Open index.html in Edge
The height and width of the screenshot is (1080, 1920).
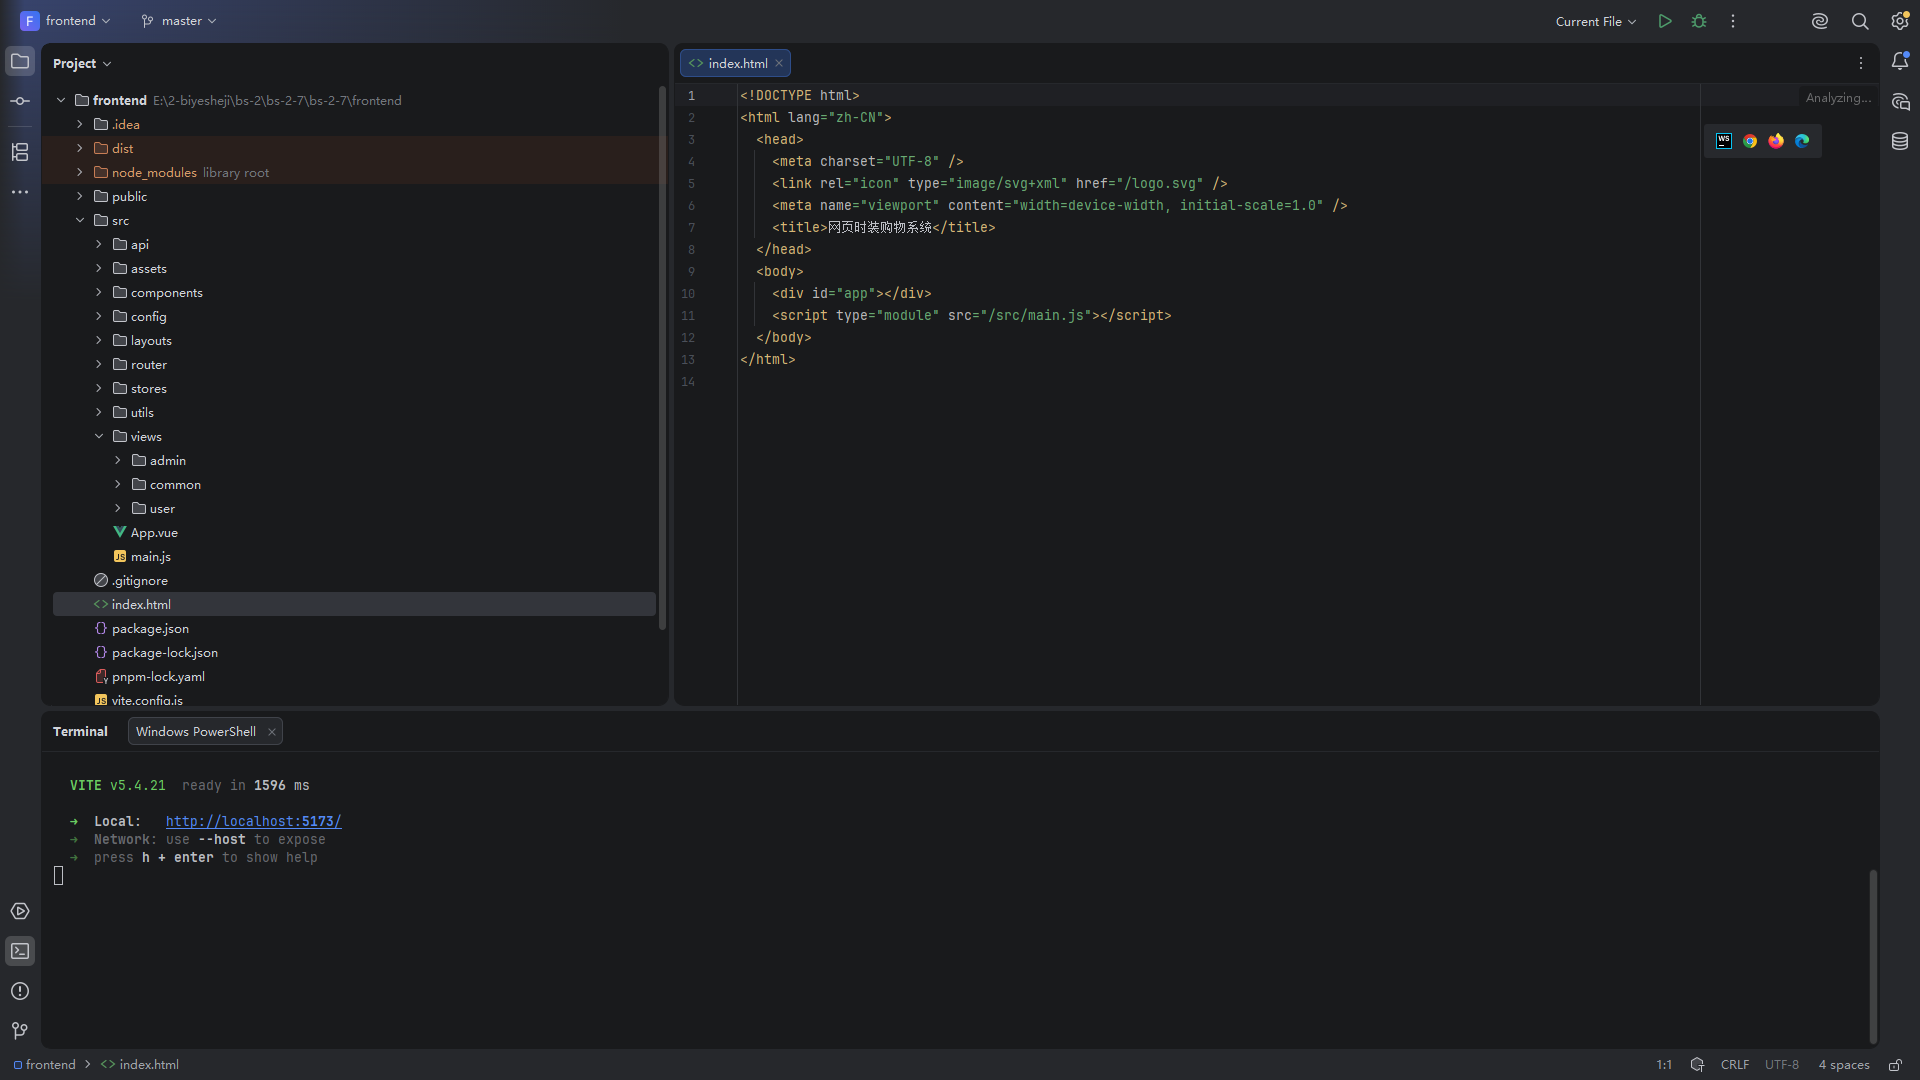tap(1802, 141)
